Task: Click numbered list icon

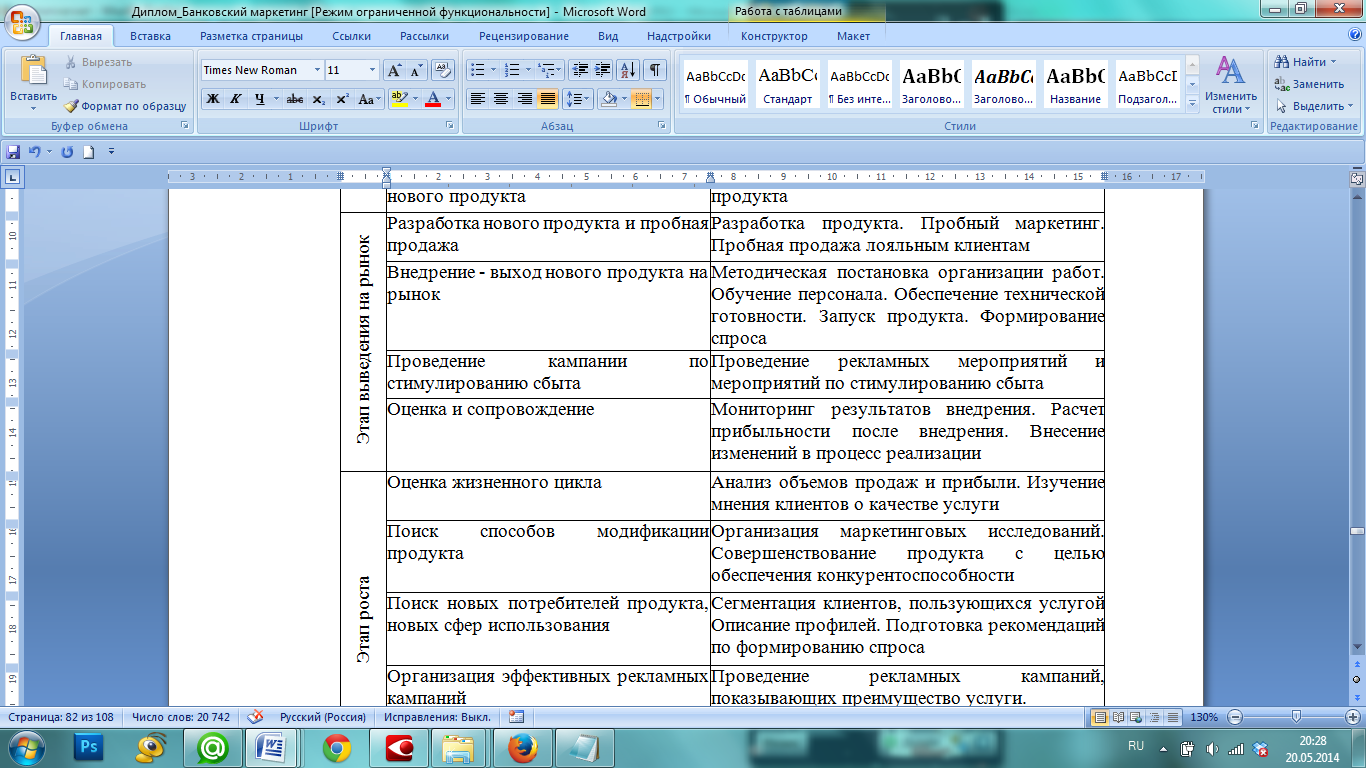Action: click(512, 70)
